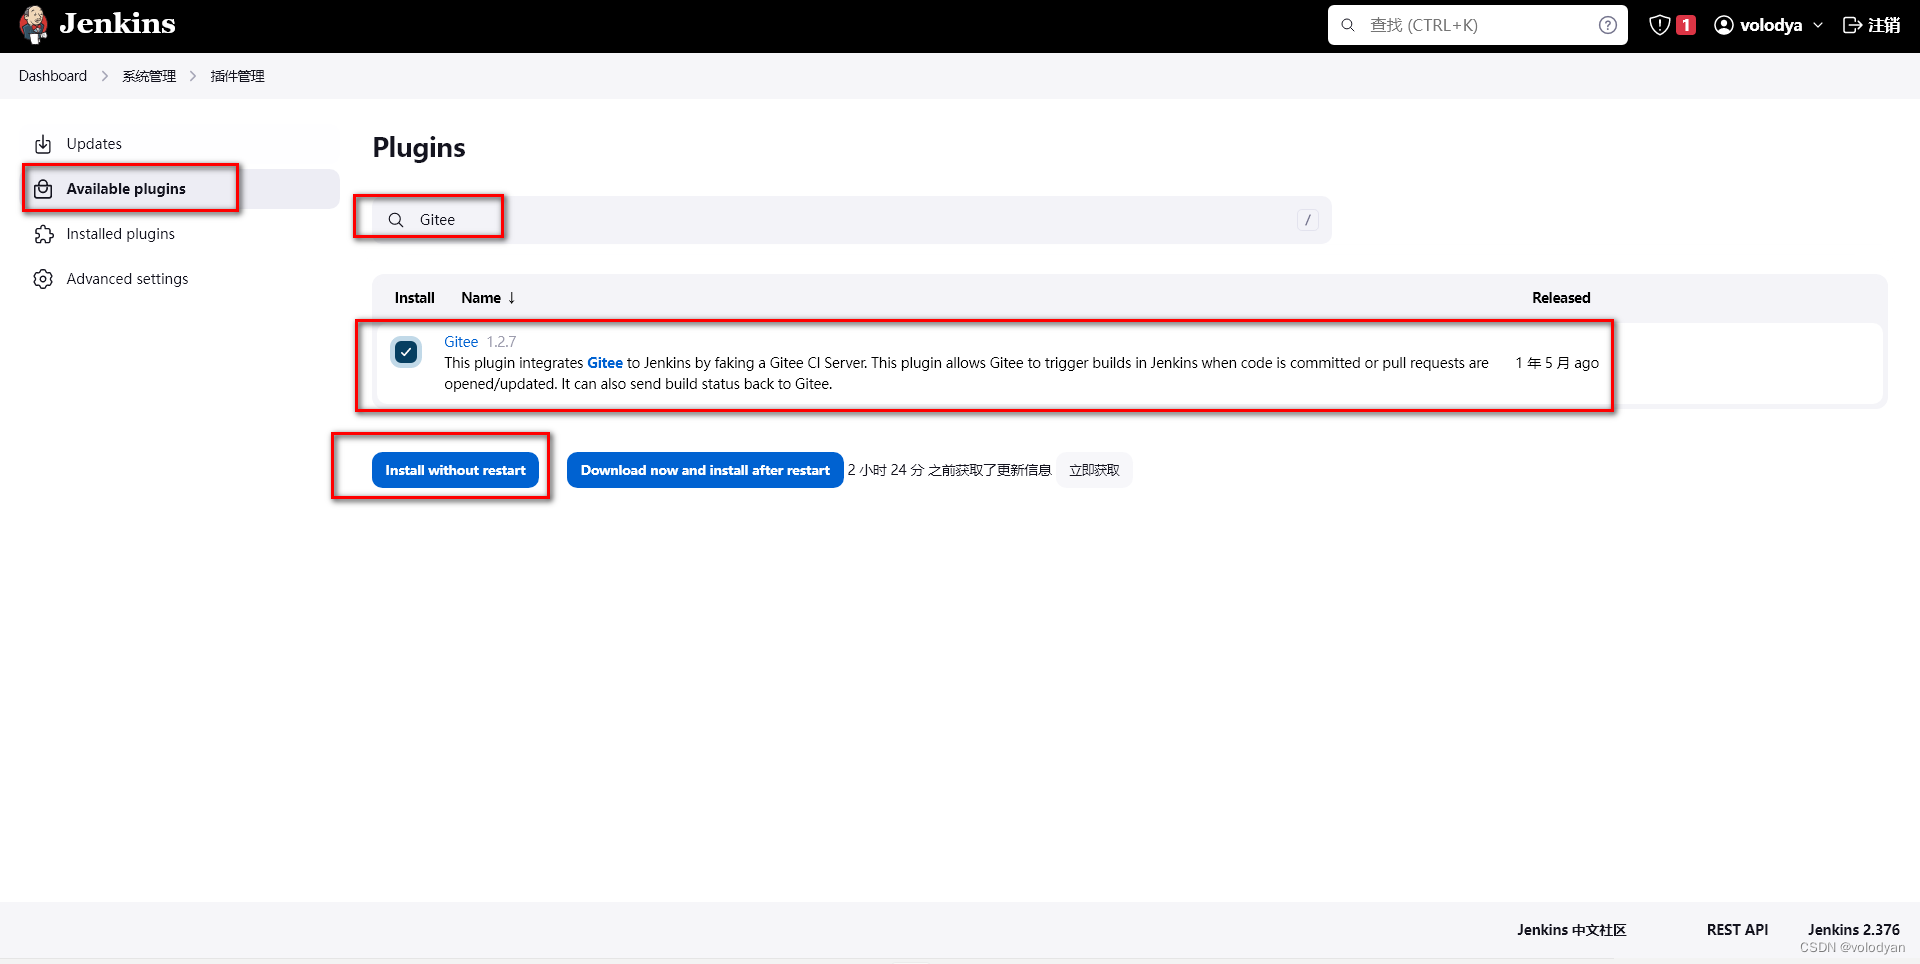The image size is (1920, 964).
Task: Uncheck the Gitee plugin install checkbox
Action: point(406,352)
